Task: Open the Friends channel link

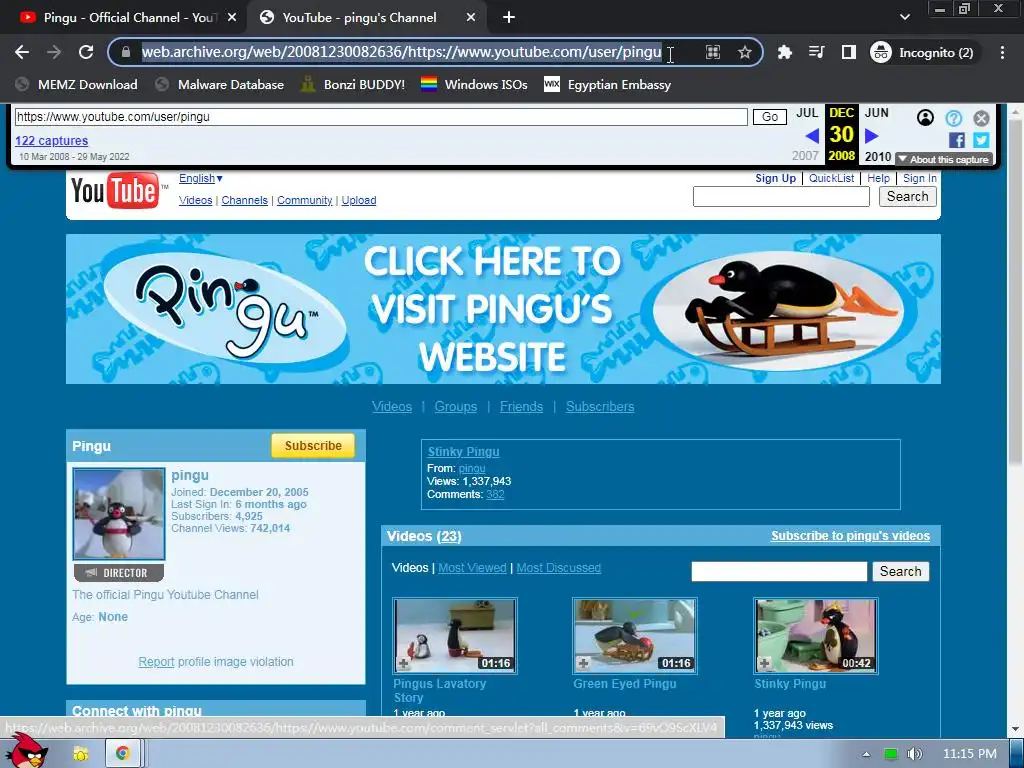Action: click(x=521, y=407)
